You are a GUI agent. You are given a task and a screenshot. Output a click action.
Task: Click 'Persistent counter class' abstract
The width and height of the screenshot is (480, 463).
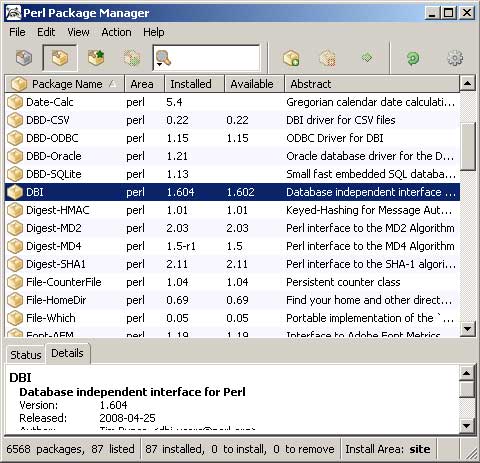coord(343,282)
